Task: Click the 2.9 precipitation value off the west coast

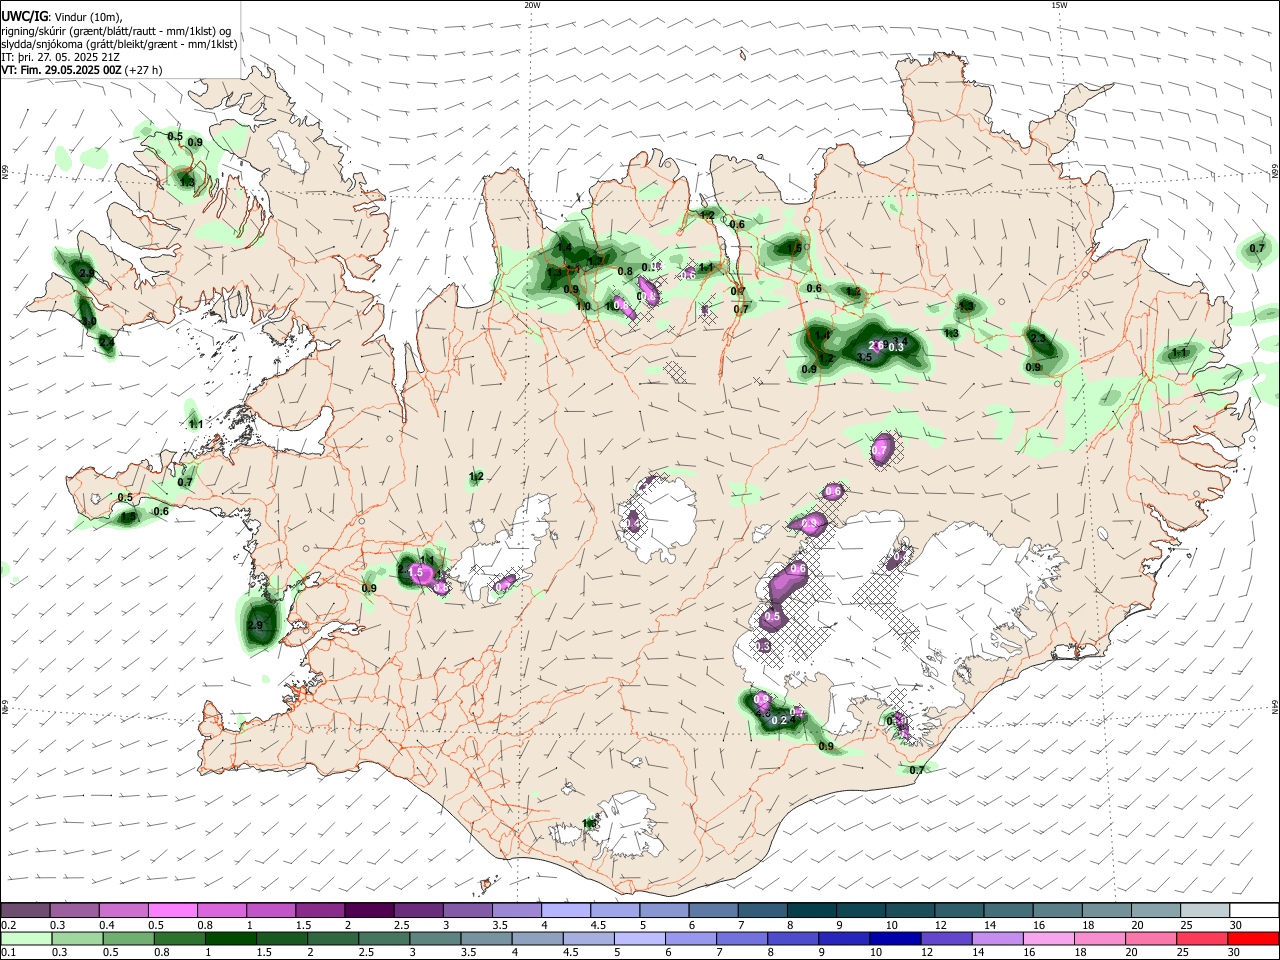Action: 254,626
